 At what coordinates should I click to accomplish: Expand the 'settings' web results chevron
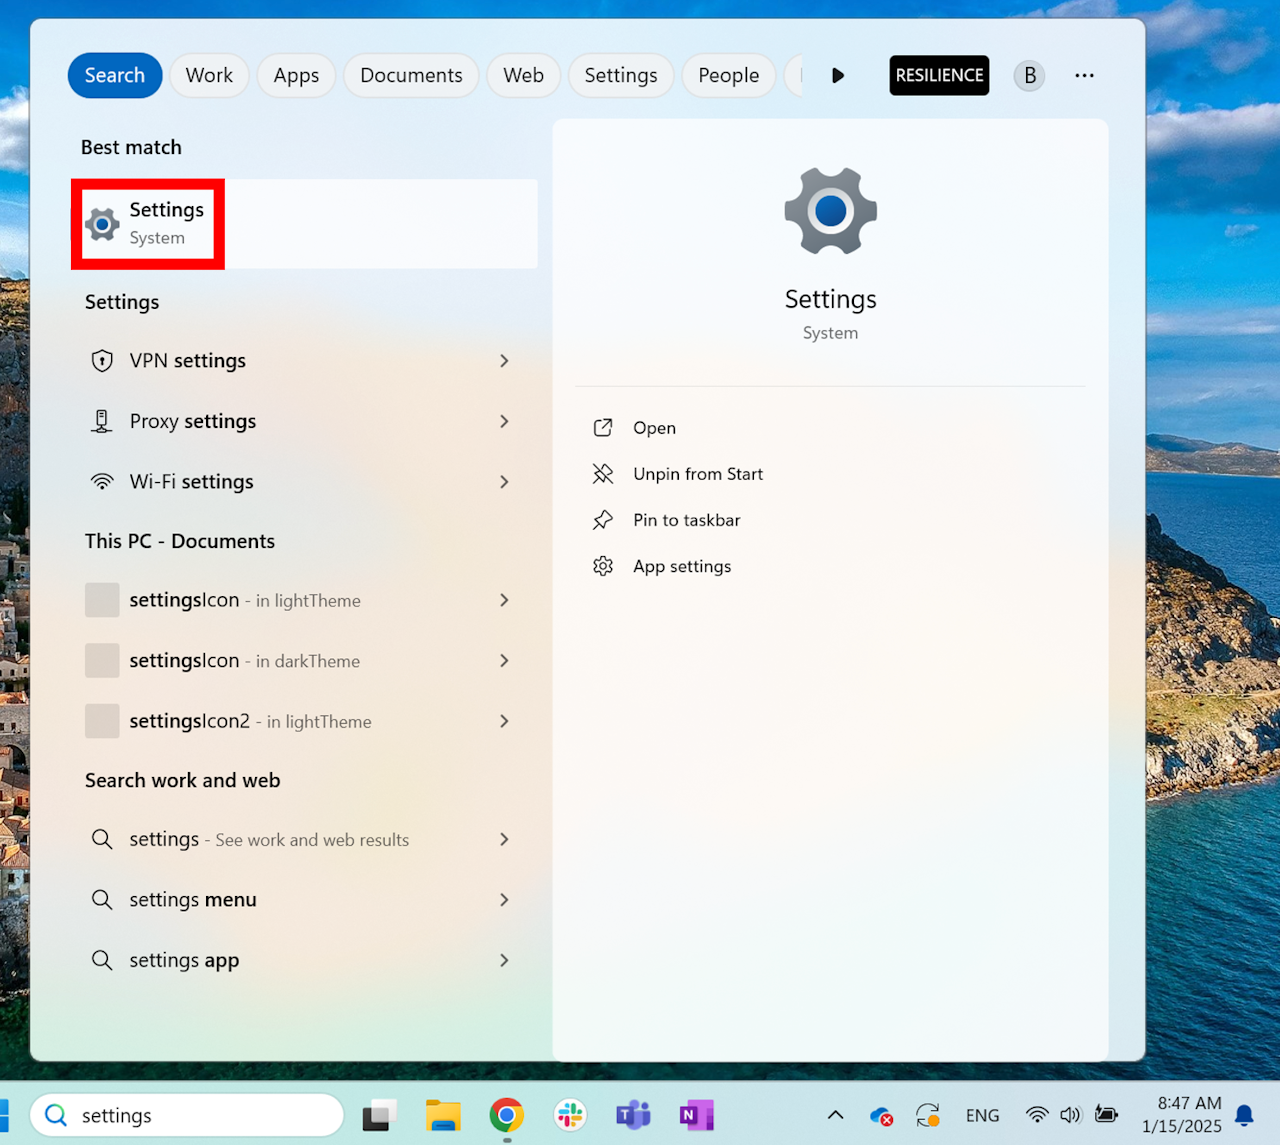tap(504, 839)
